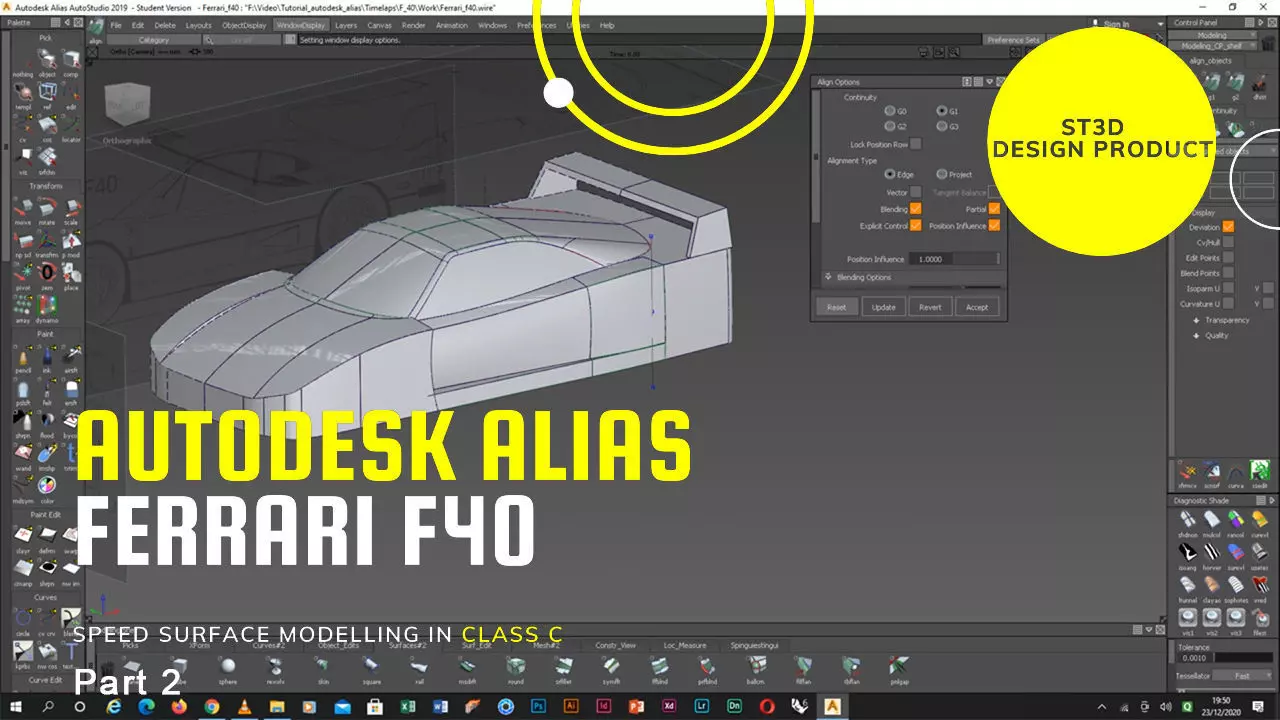Choose Edge alignment type

pos(890,174)
